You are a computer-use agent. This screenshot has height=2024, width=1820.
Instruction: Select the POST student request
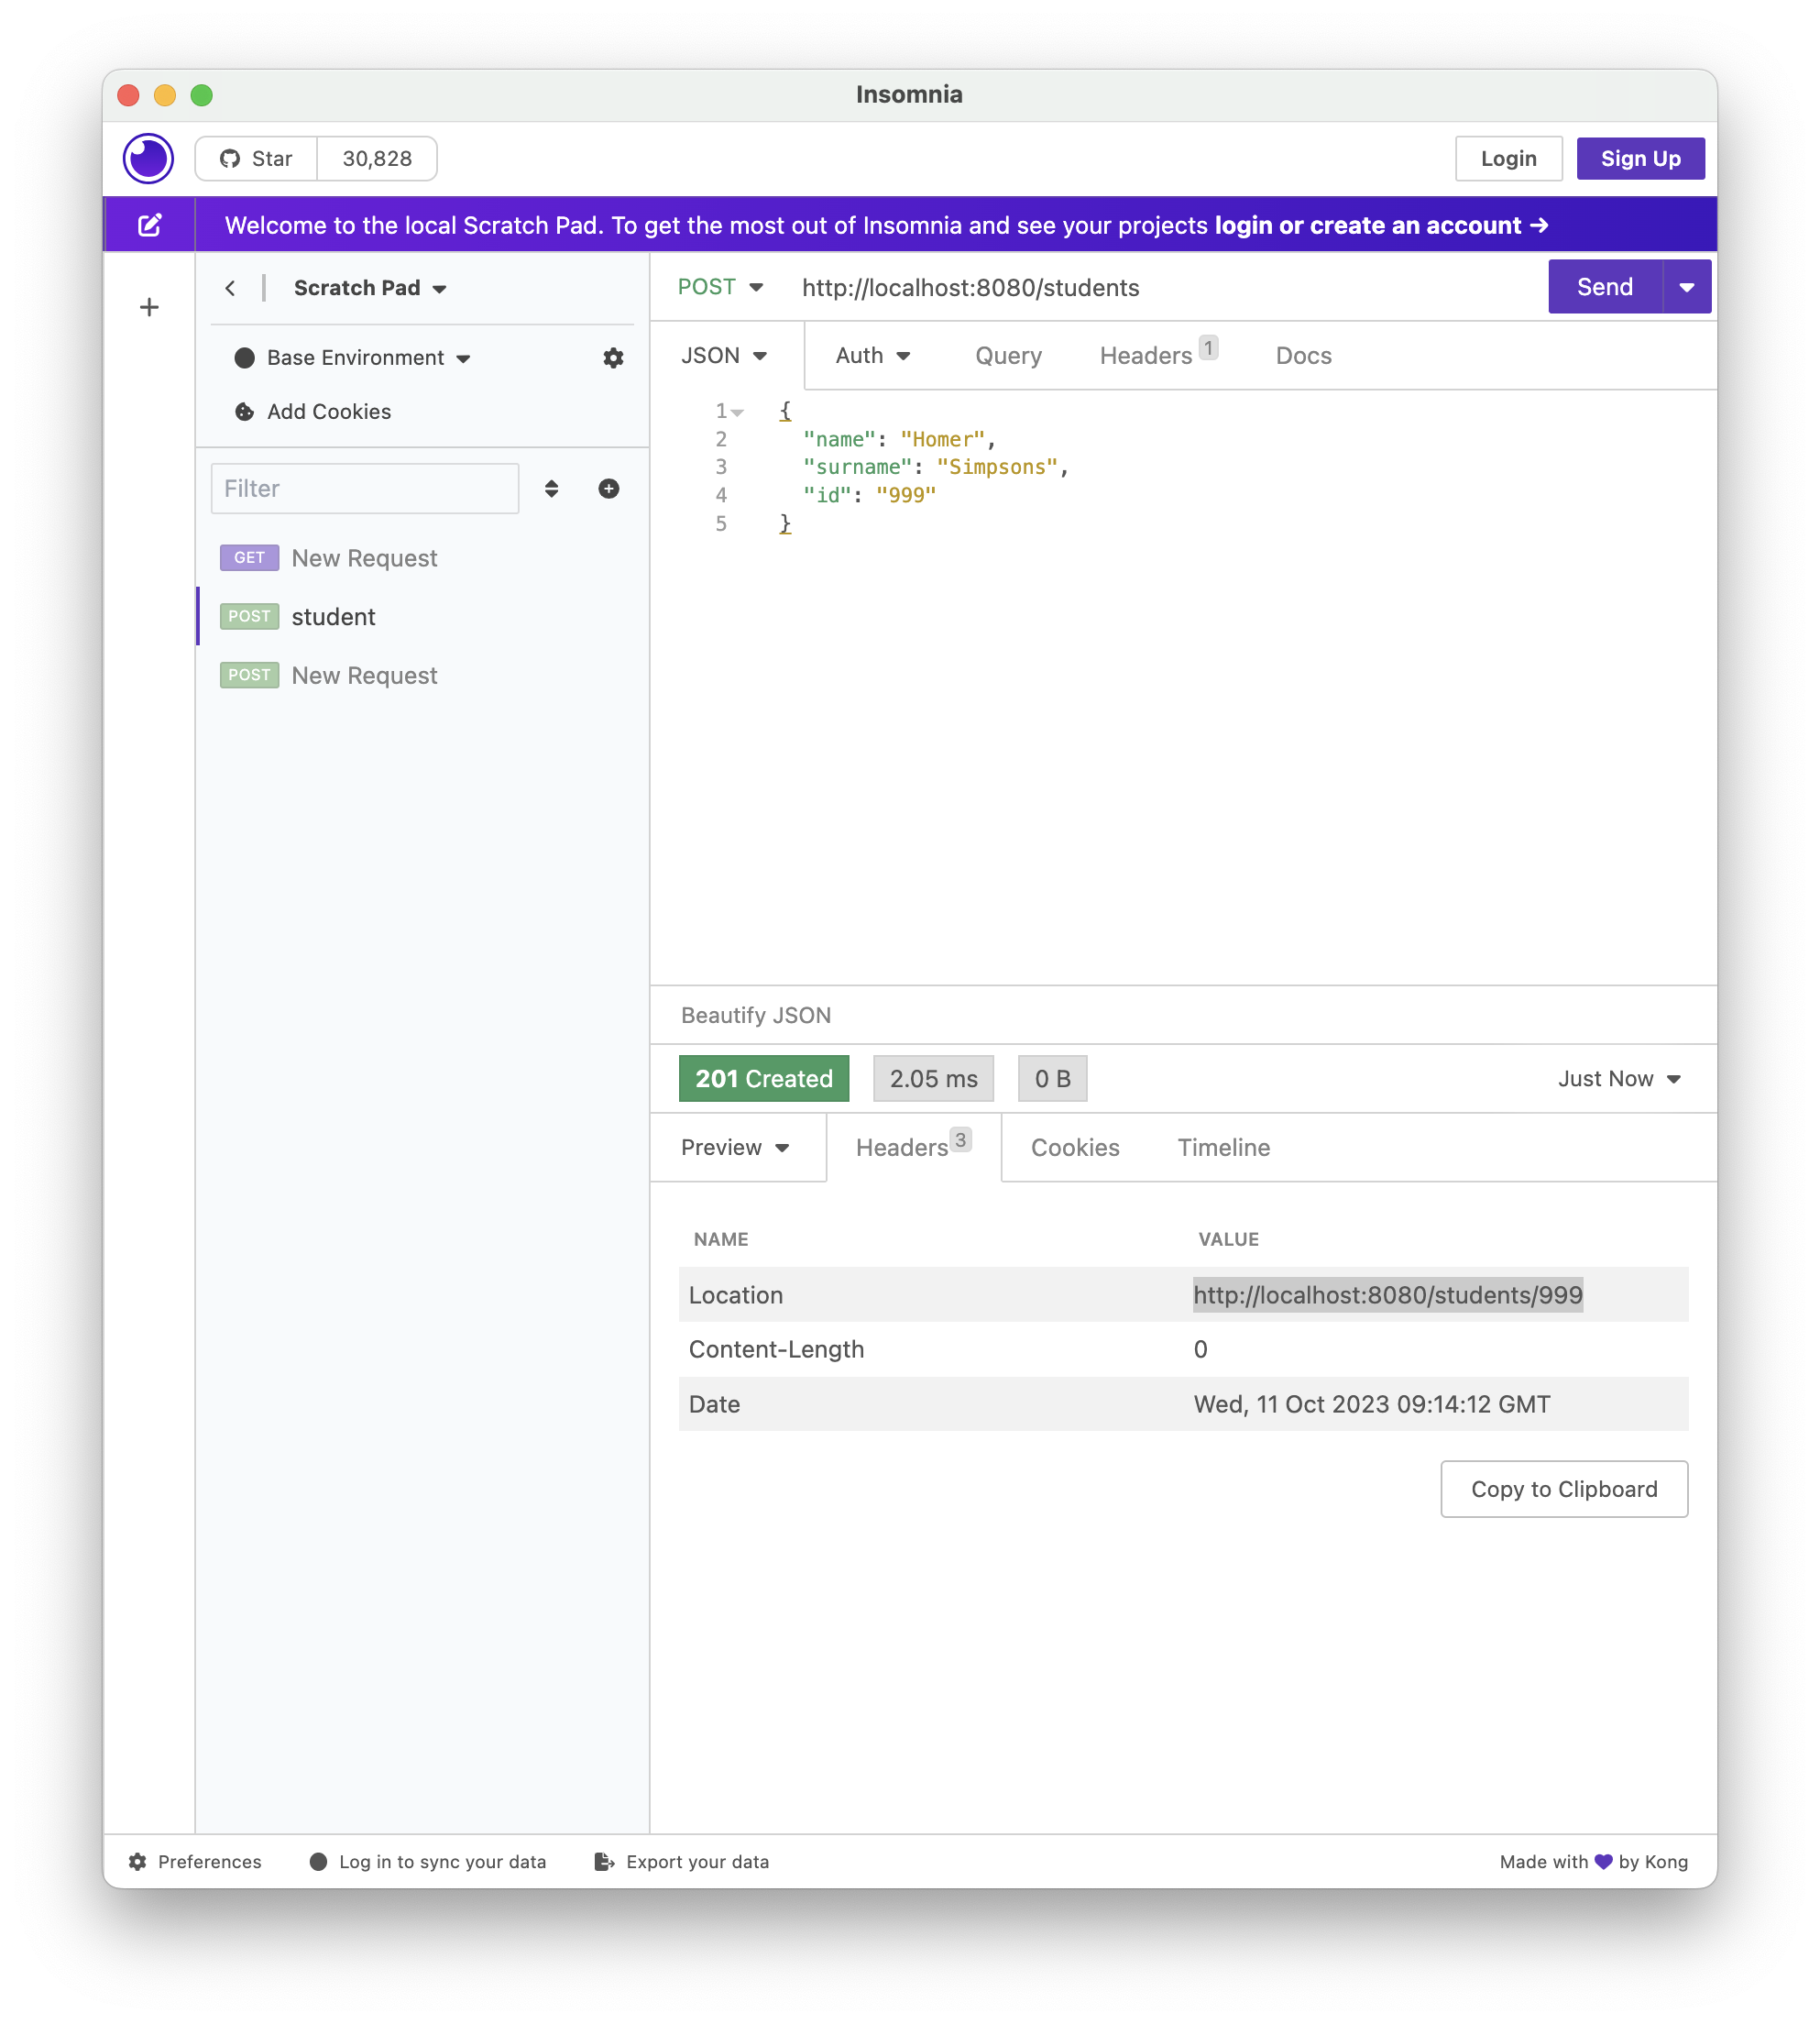click(x=423, y=617)
